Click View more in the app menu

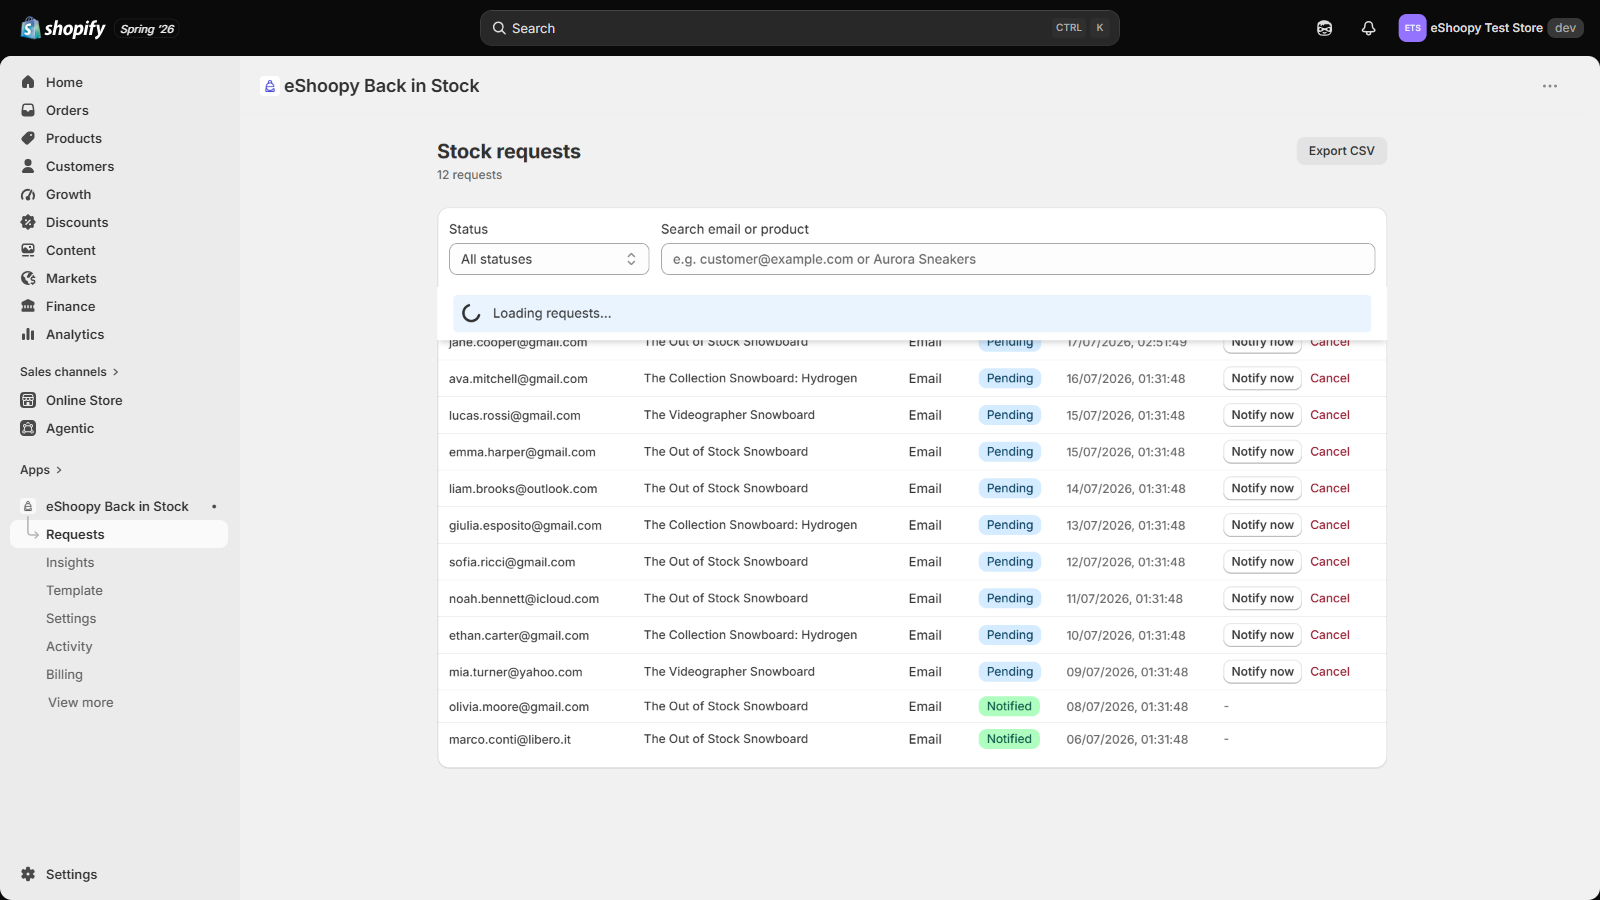point(81,703)
